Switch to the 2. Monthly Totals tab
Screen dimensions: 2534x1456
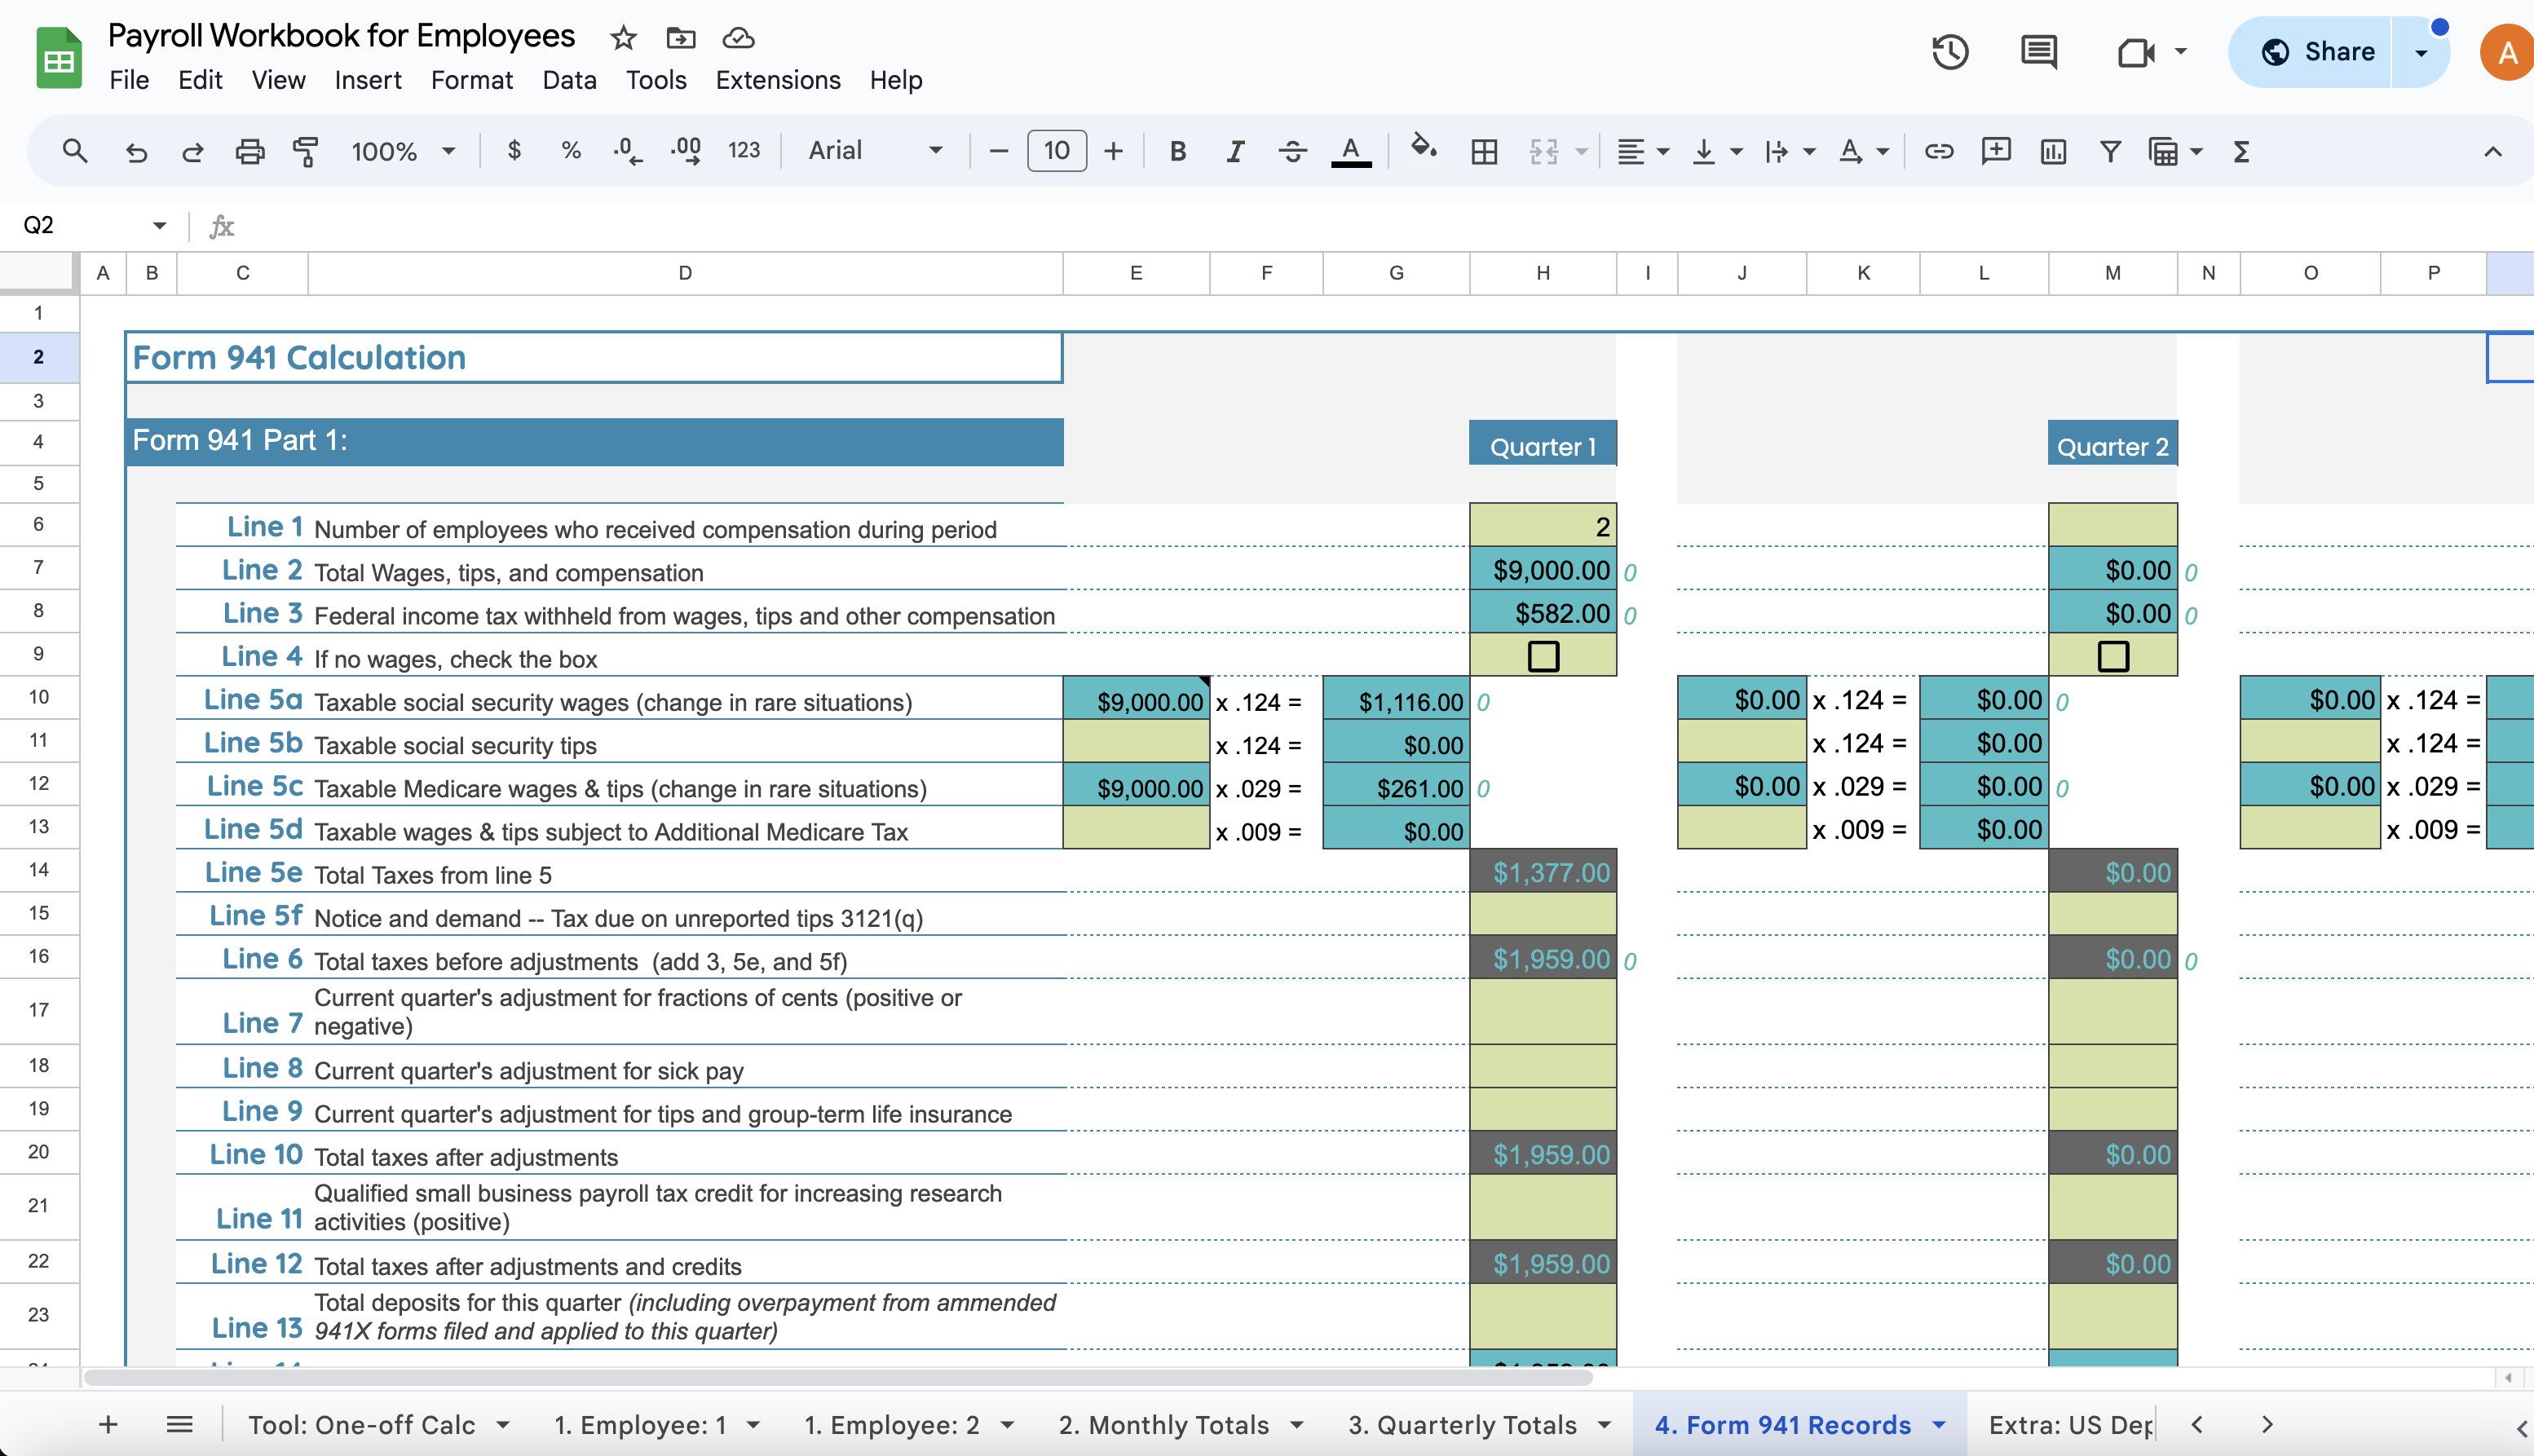point(1163,1424)
